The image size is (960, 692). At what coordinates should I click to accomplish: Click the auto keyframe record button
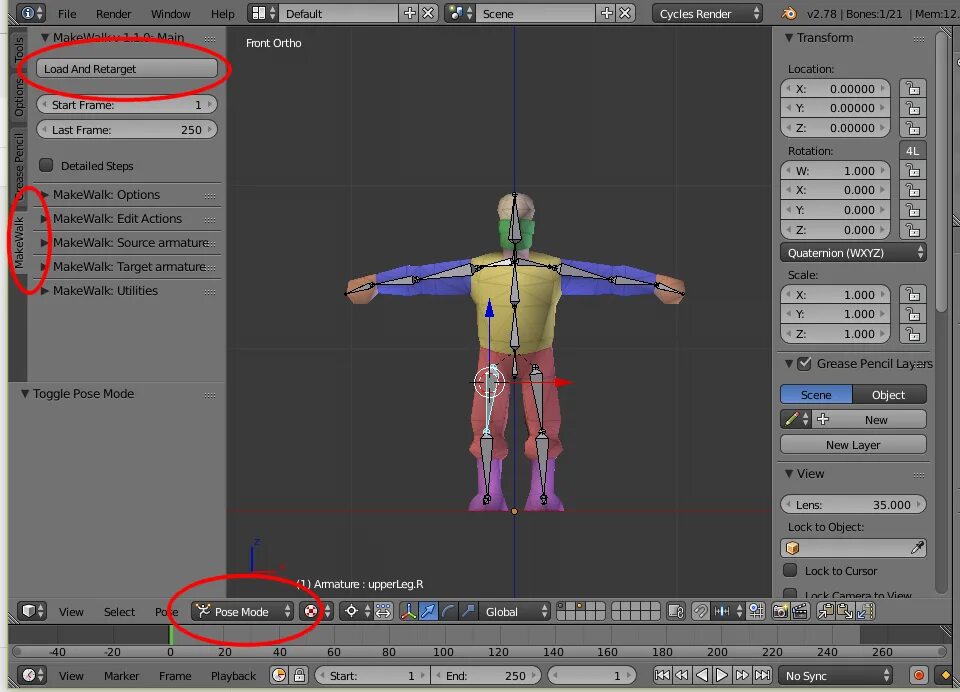[x=918, y=675]
